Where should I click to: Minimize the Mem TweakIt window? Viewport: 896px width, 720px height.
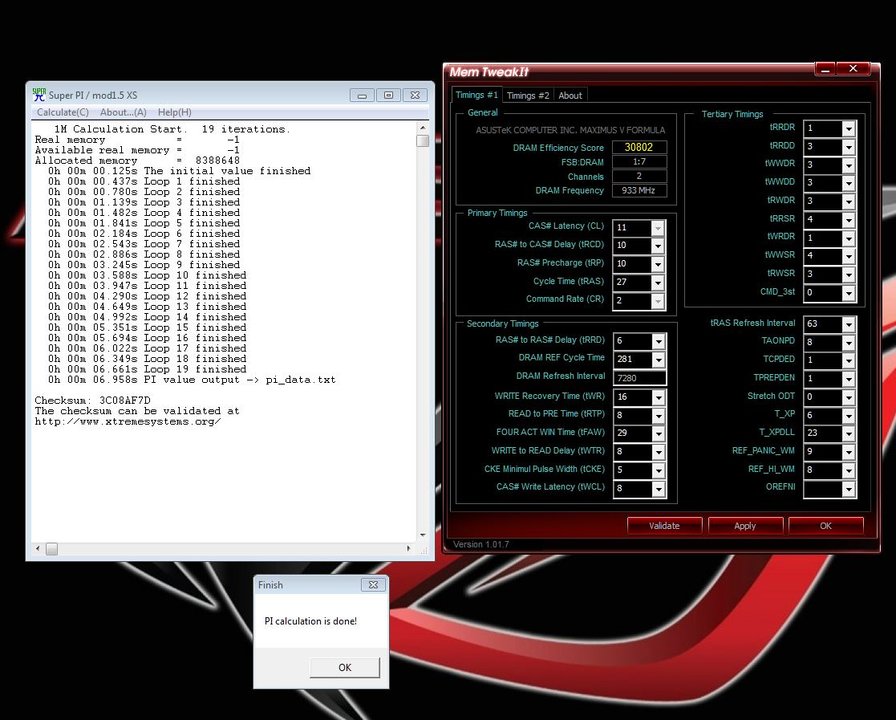pyautogui.click(x=825, y=69)
